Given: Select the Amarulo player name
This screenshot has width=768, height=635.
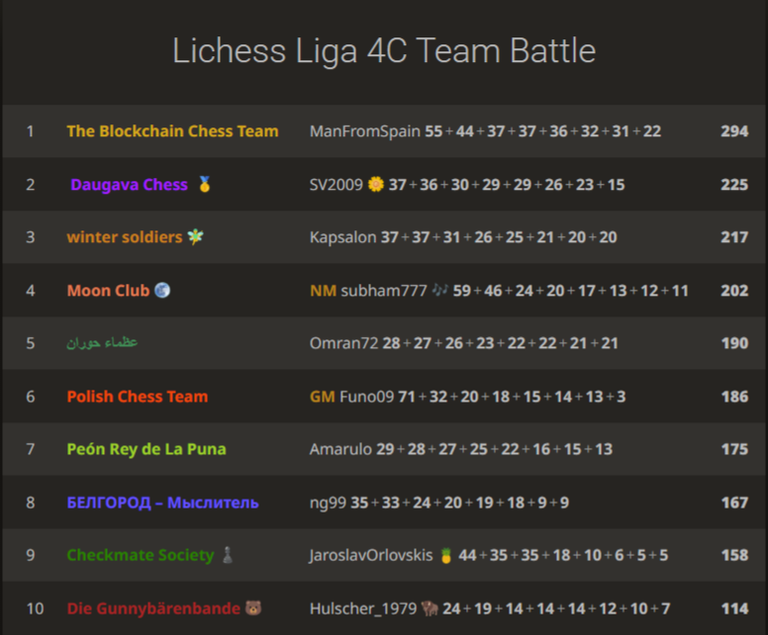Looking at the screenshot, I should (340, 449).
